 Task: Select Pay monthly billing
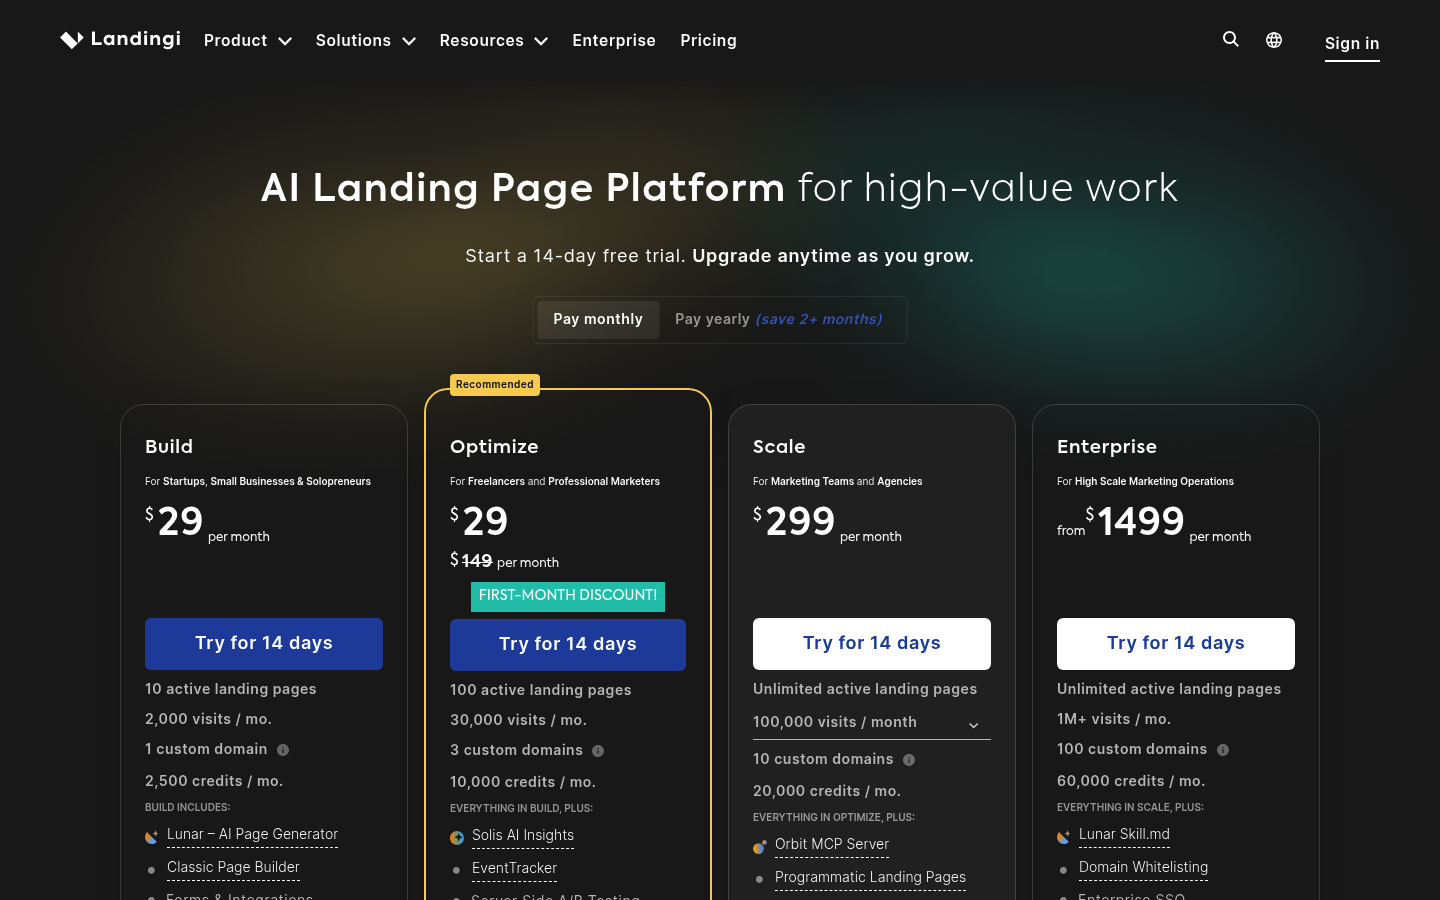(598, 319)
